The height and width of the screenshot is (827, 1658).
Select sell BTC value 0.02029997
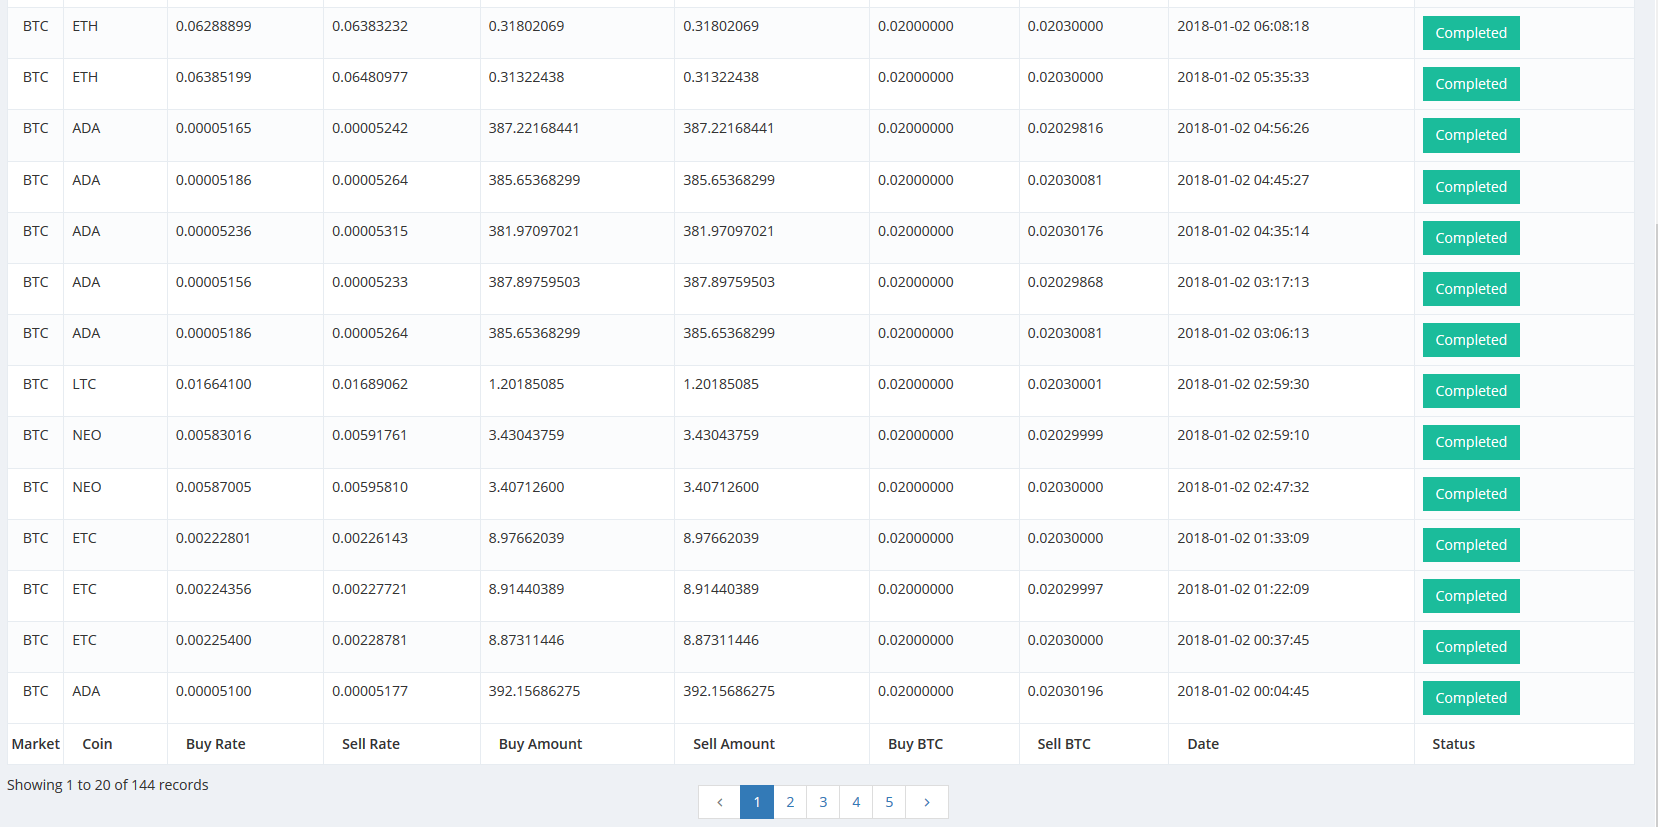tap(1065, 589)
